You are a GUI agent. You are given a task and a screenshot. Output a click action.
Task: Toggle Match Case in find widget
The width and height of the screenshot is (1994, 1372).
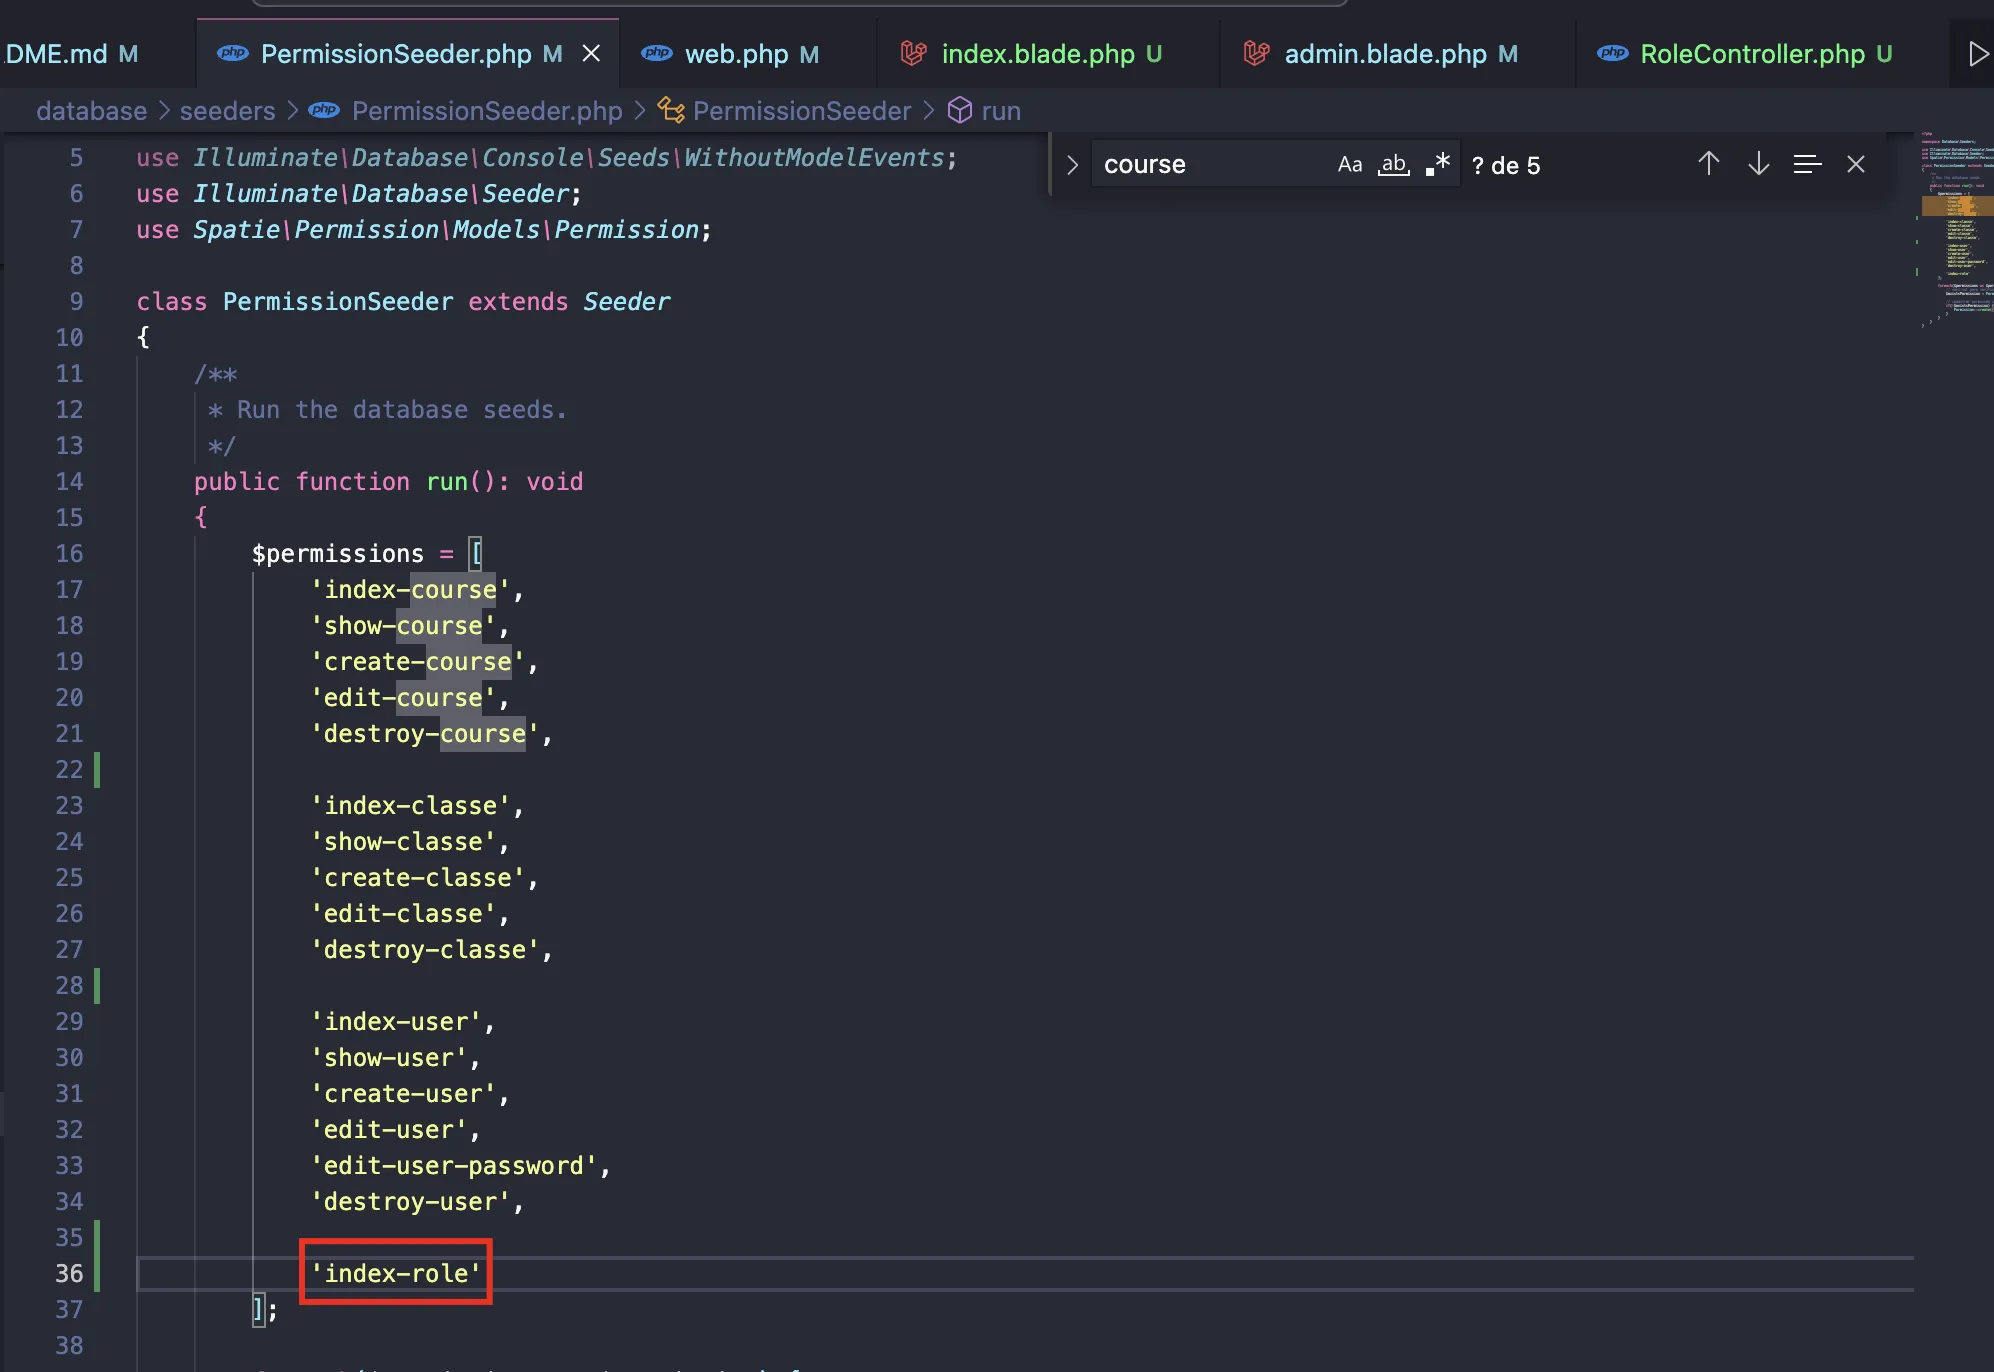pyautogui.click(x=1349, y=165)
